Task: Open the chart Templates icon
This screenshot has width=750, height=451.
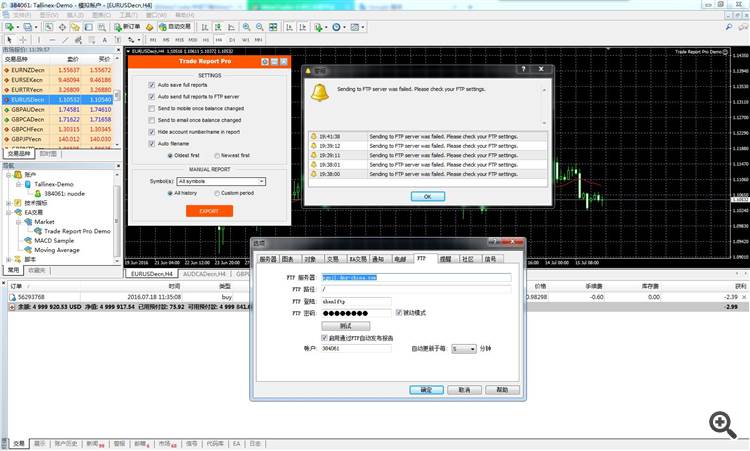Action: click(x=354, y=27)
